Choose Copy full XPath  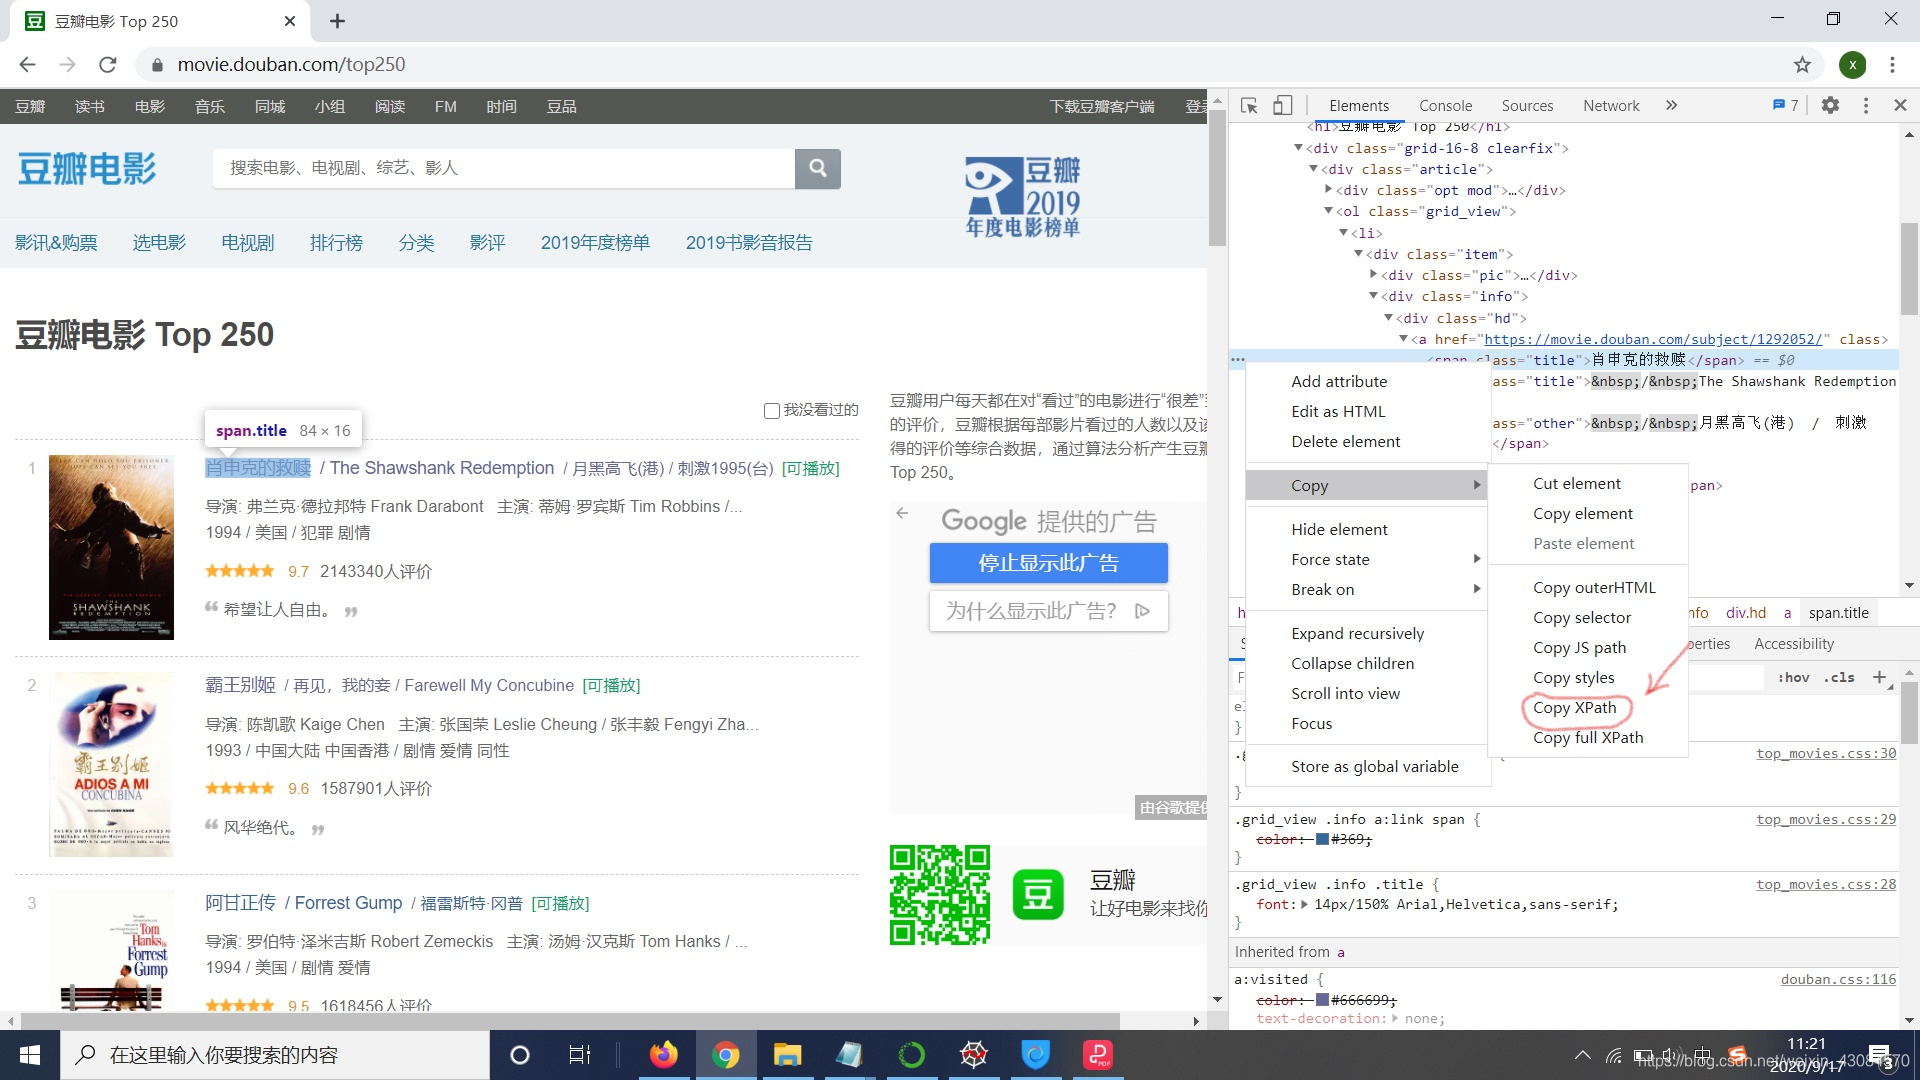coord(1588,738)
